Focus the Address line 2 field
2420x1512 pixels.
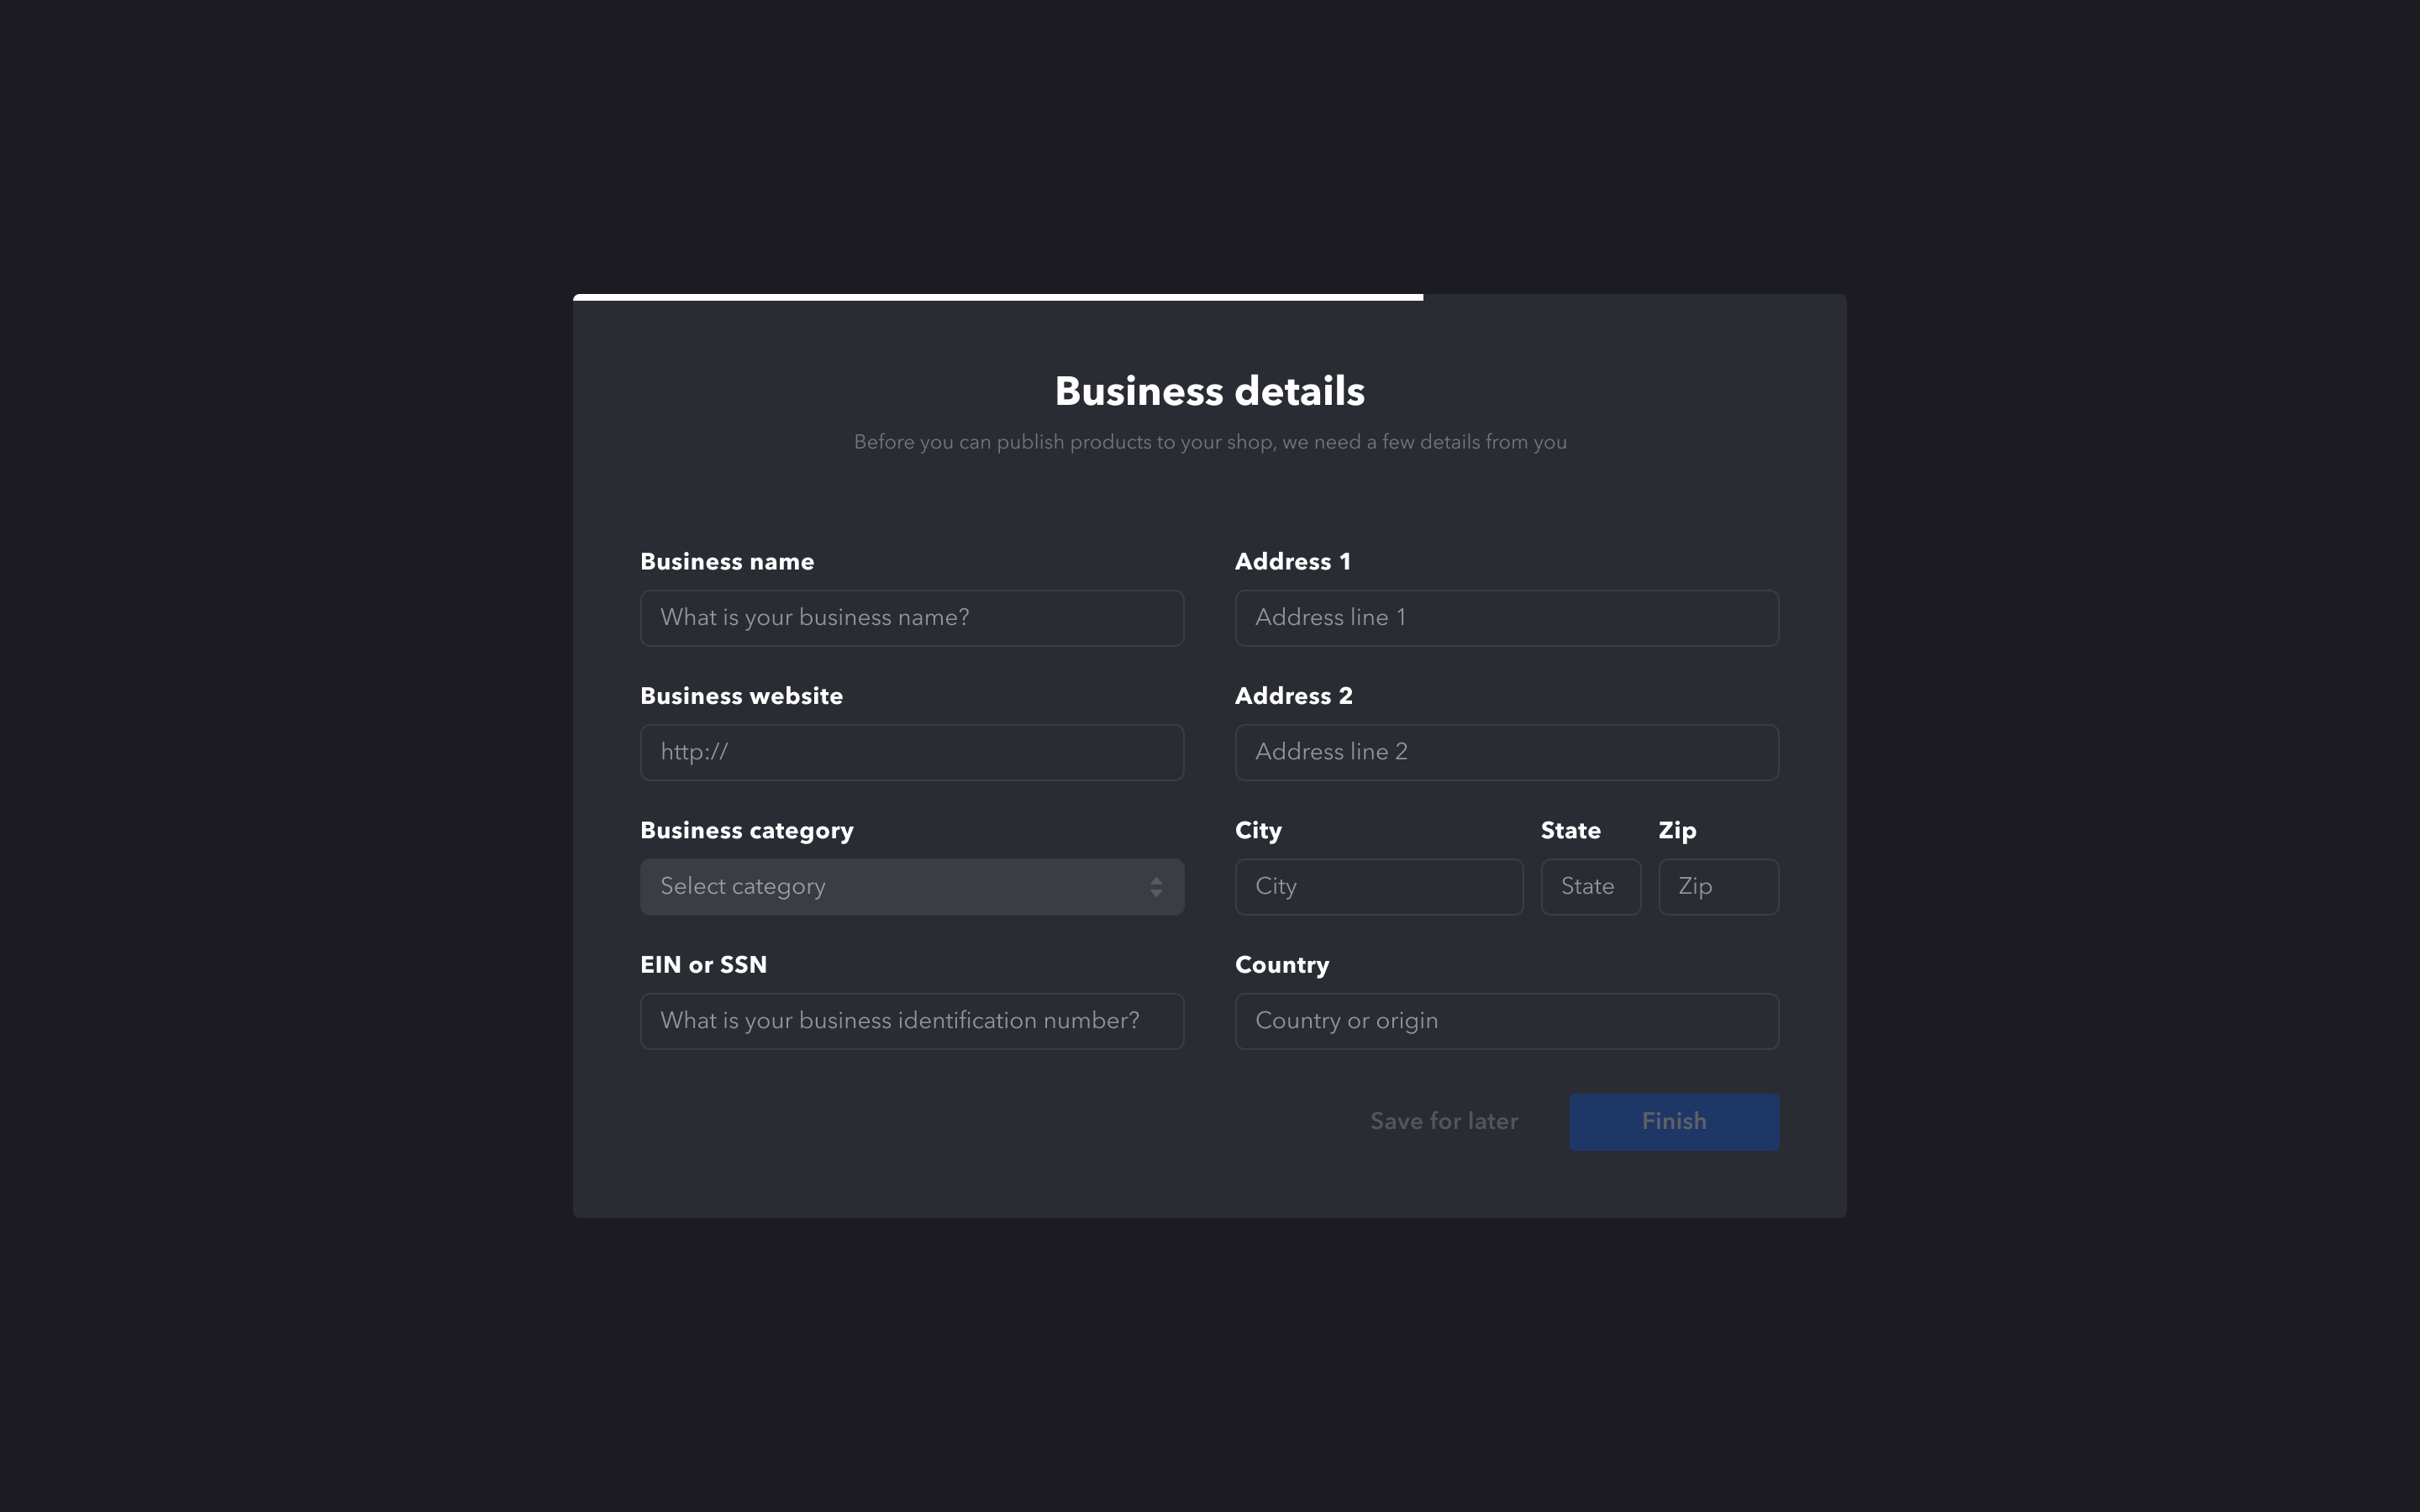pos(1506,752)
